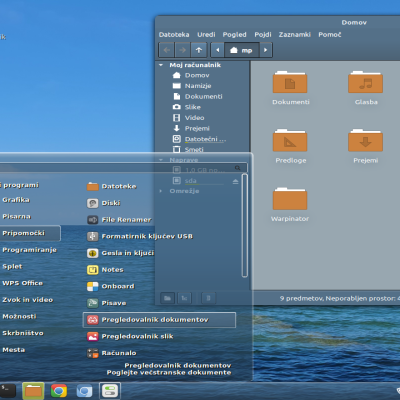Select the Splet category
Viewport: 400px width, 400px height.
pyautogui.click(x=12, y=267)
